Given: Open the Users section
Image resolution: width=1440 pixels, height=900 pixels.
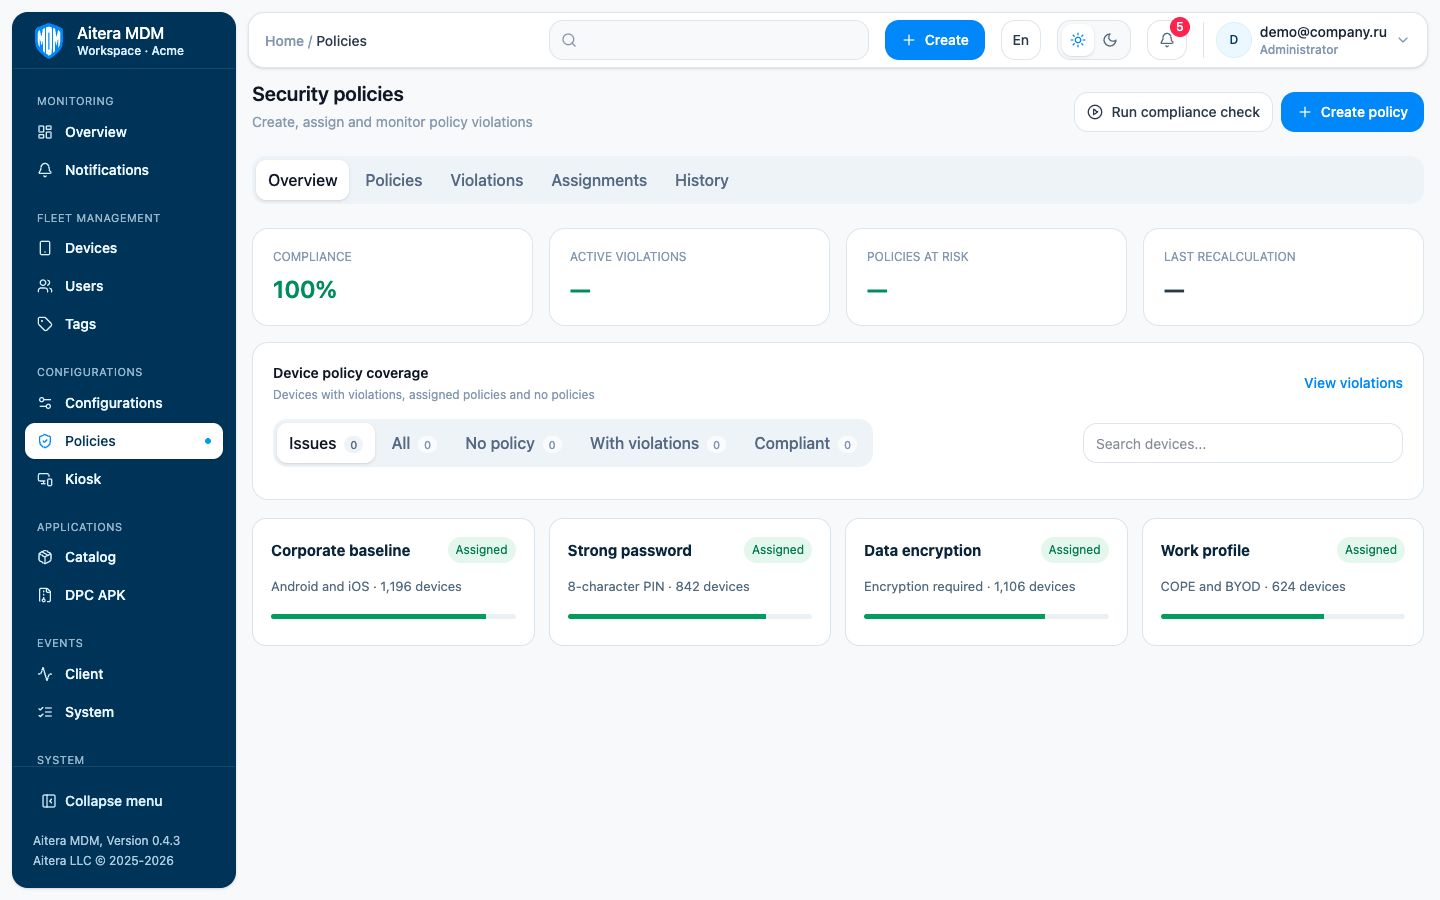Looking at the screenshot, I should [124, 286].
